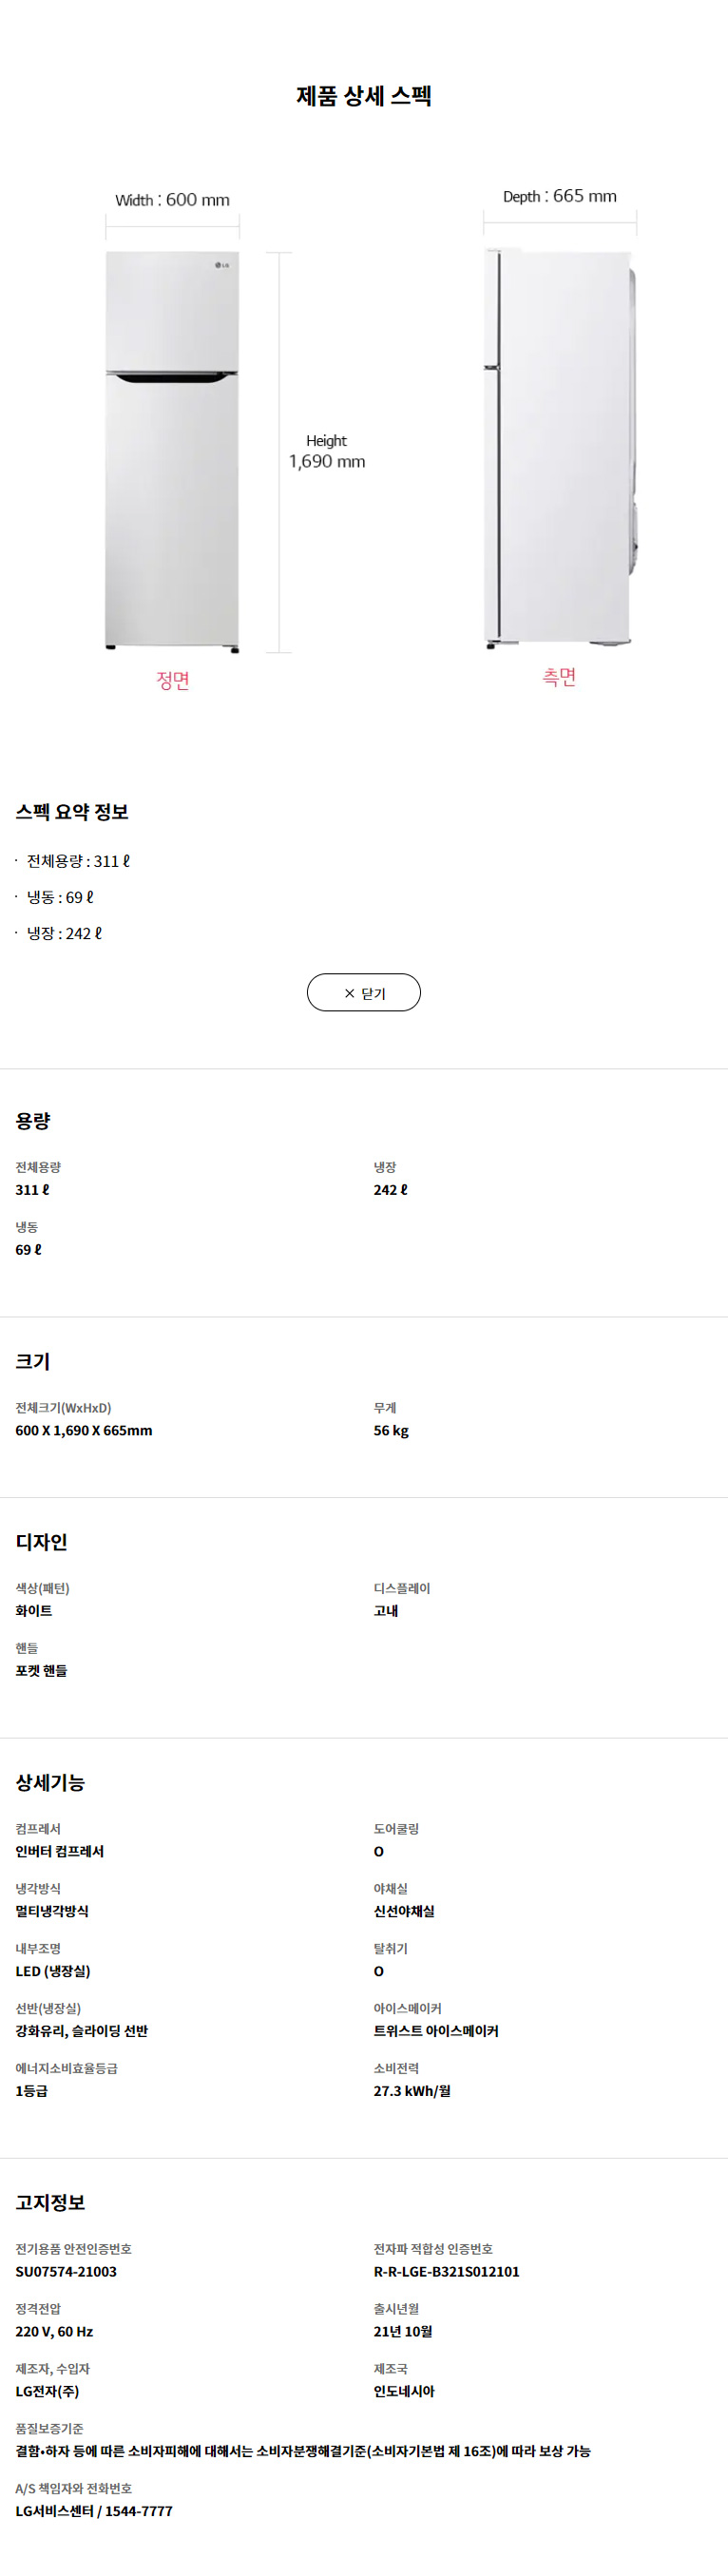The height and width of the screenshot is (2576, 728).
Task: Click the 상세기능 section heading
Action: point(50,1782)
